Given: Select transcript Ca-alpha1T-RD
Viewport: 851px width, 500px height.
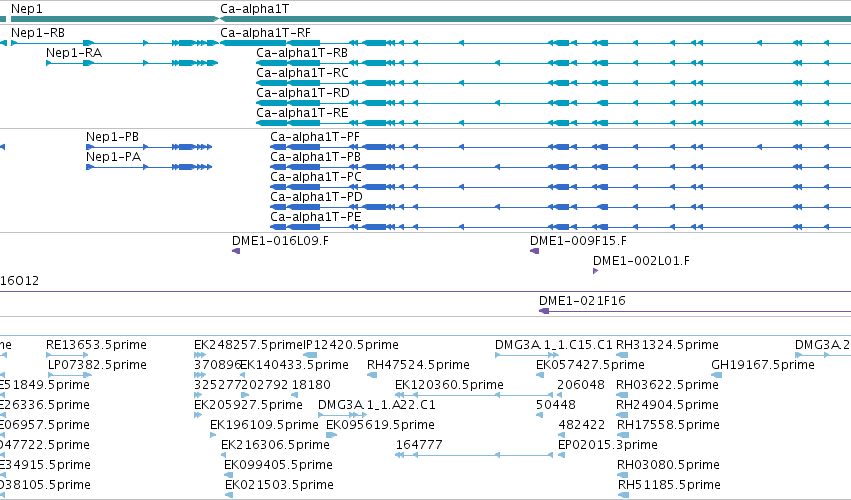Looking at the screenshot, I should coord(303,93).
